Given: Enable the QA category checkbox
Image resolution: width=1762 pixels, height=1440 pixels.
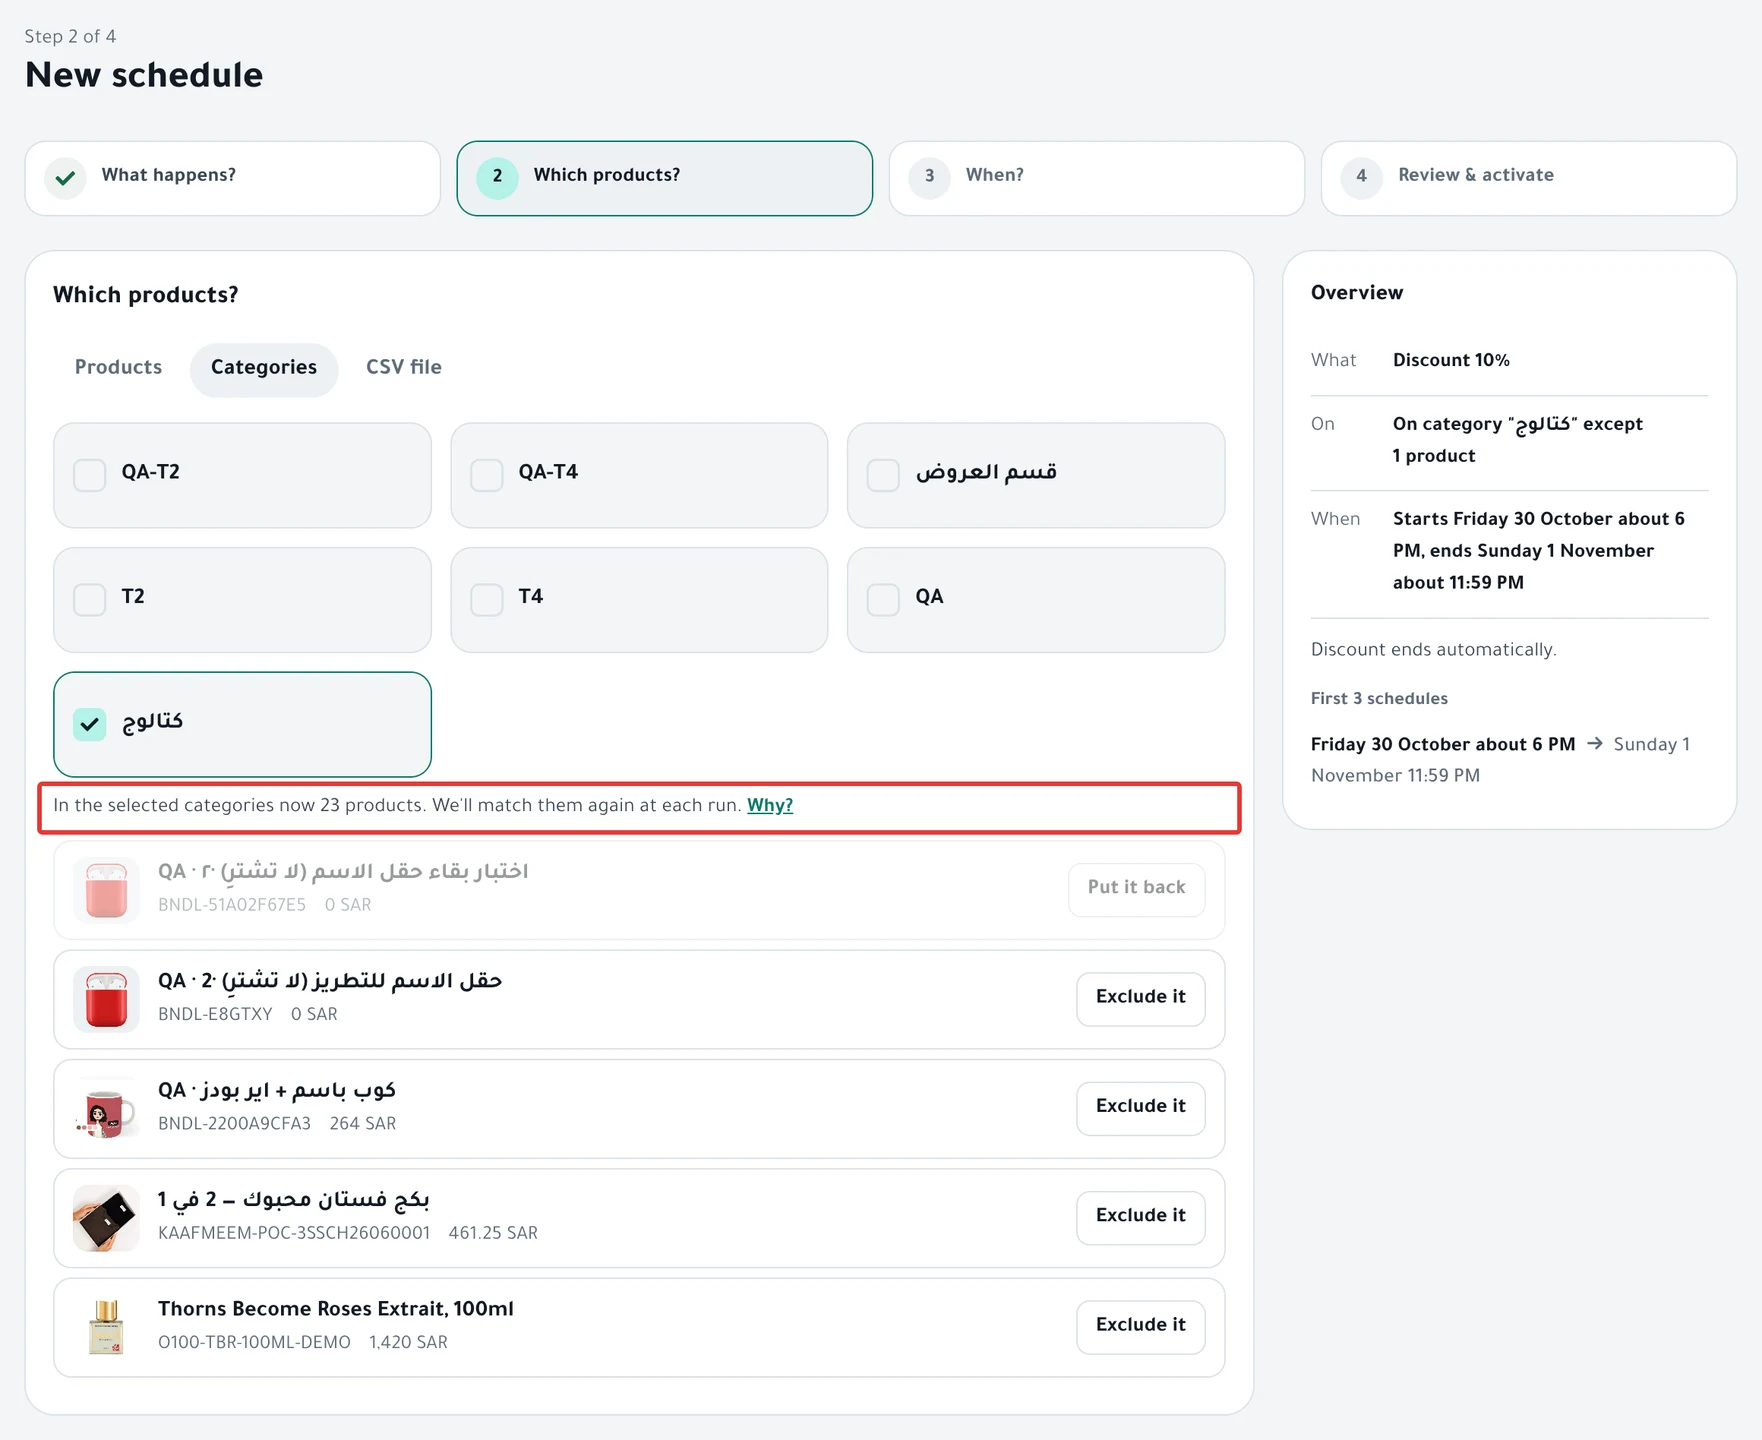Looking at the screenshot, I should pyautogui.click(x=883, y=600).
